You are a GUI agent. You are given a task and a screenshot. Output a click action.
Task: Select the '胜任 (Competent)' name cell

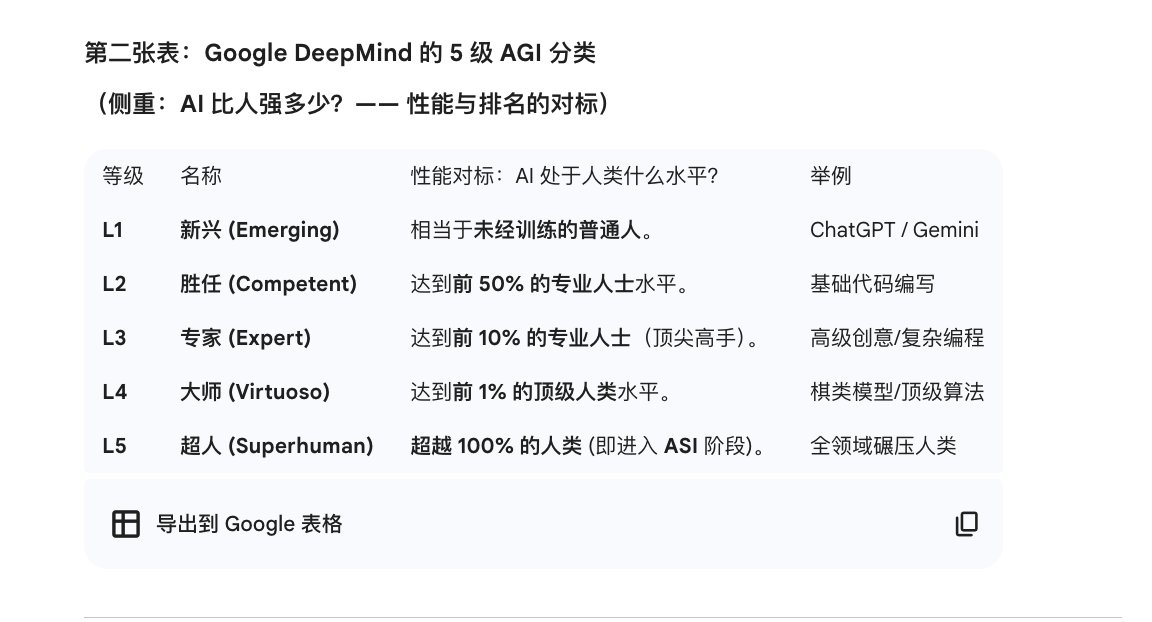click(268, 284)
